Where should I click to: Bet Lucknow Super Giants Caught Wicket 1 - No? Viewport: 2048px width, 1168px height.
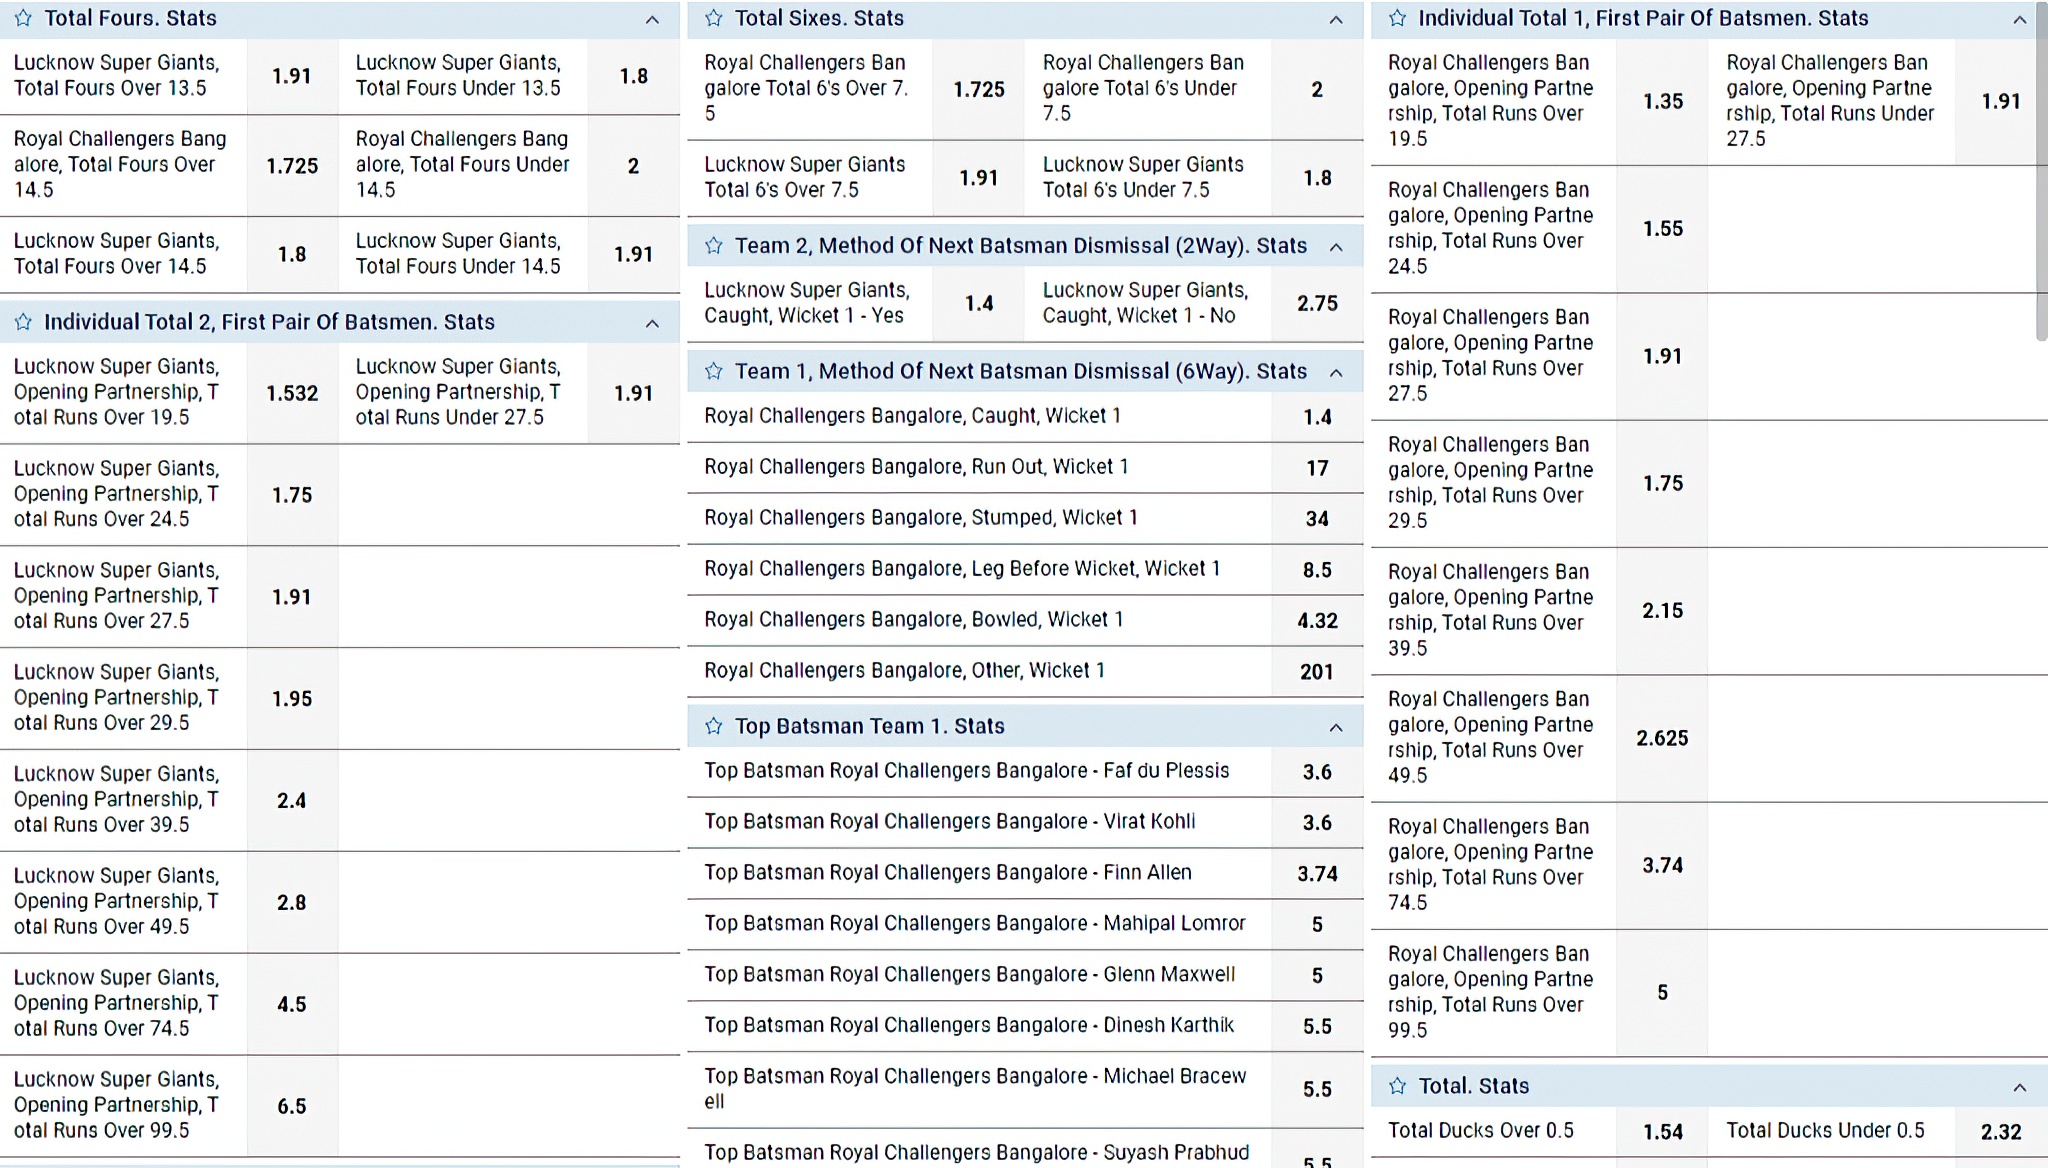click(1317, 303)
